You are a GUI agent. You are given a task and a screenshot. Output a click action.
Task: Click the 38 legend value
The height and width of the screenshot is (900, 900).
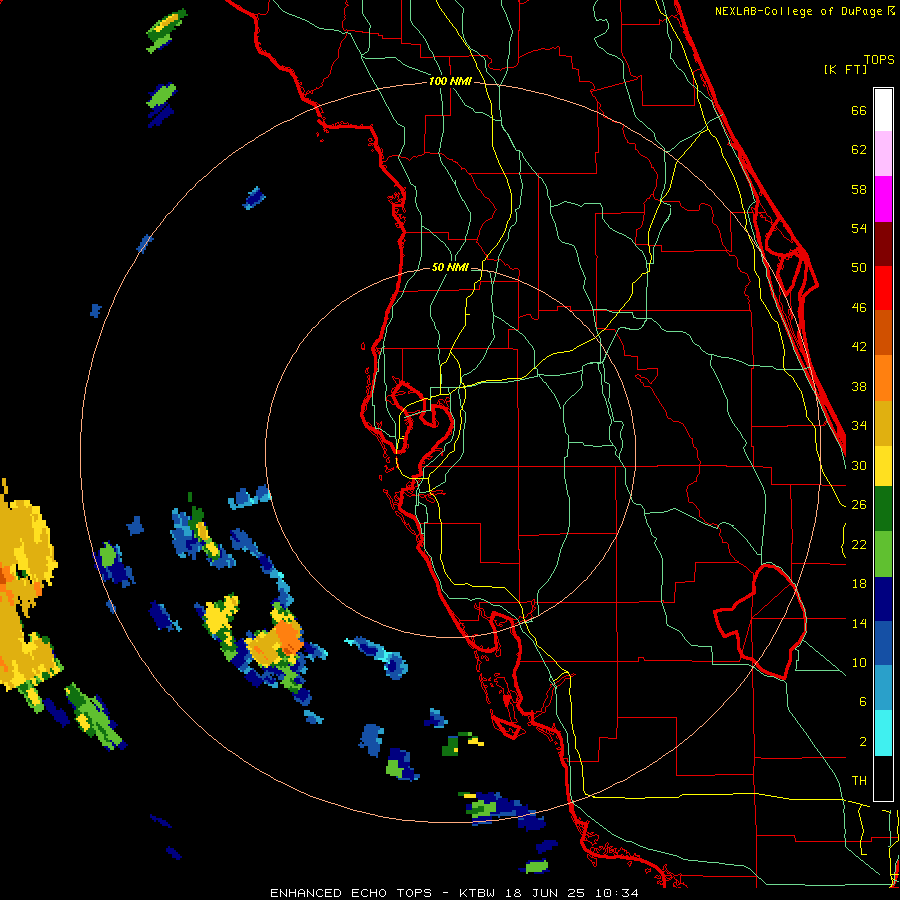[x=859, y=386]
